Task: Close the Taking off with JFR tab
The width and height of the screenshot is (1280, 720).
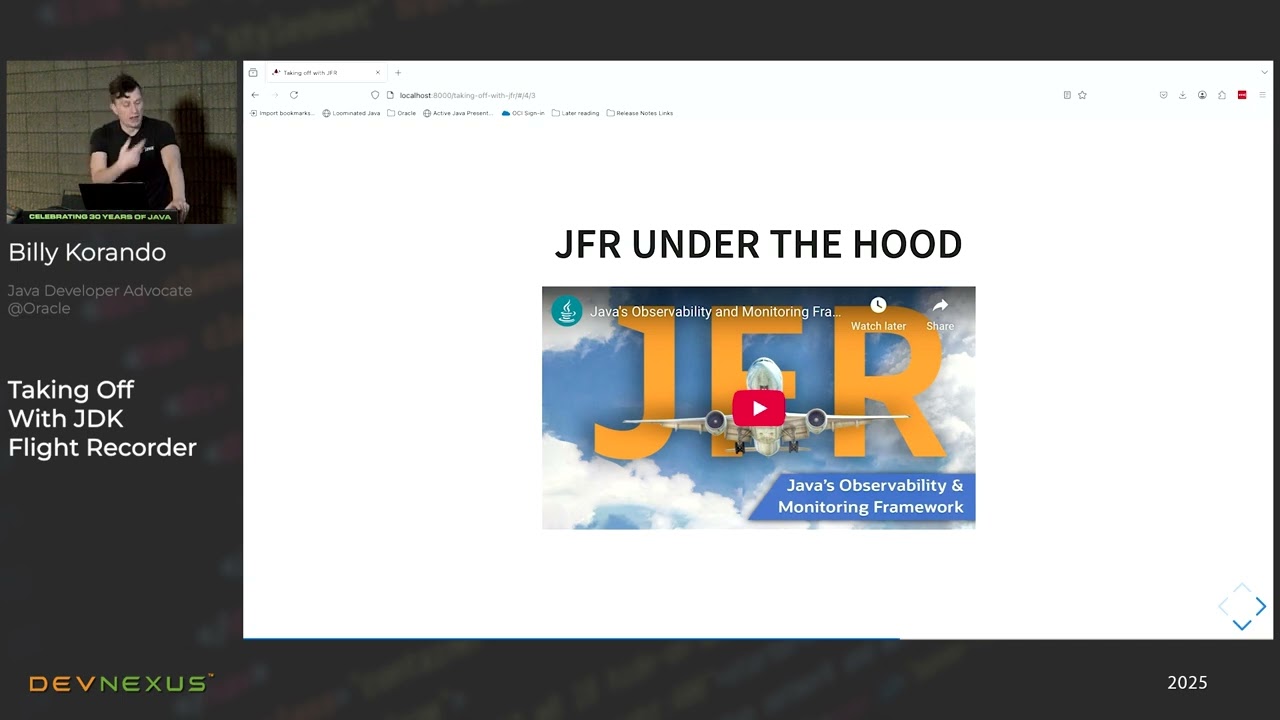Action: point(378,72)
